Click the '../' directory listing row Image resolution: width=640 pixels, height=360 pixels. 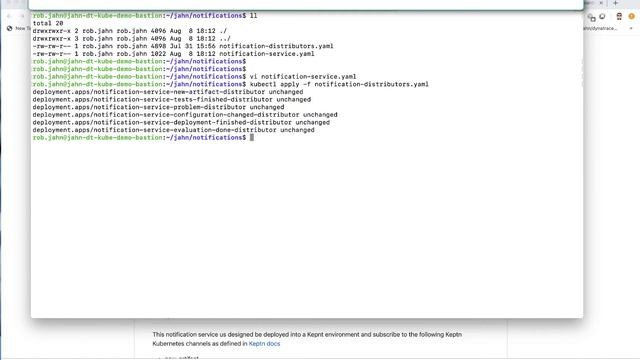coord(131,39)
